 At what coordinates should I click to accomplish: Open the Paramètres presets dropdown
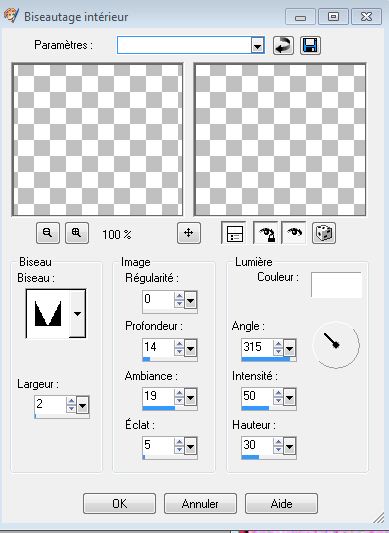257,45
